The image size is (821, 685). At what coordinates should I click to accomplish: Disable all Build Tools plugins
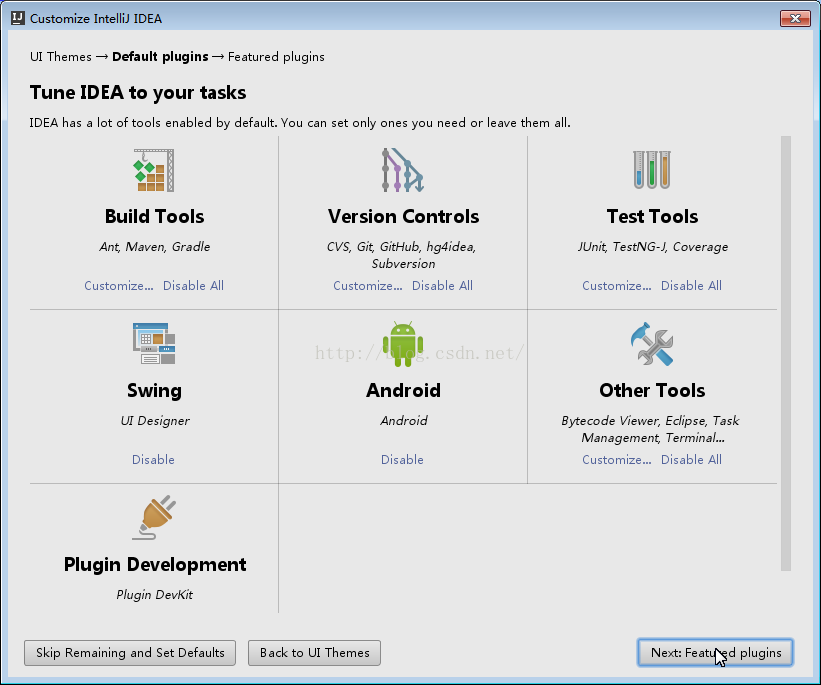pos(193,286)
